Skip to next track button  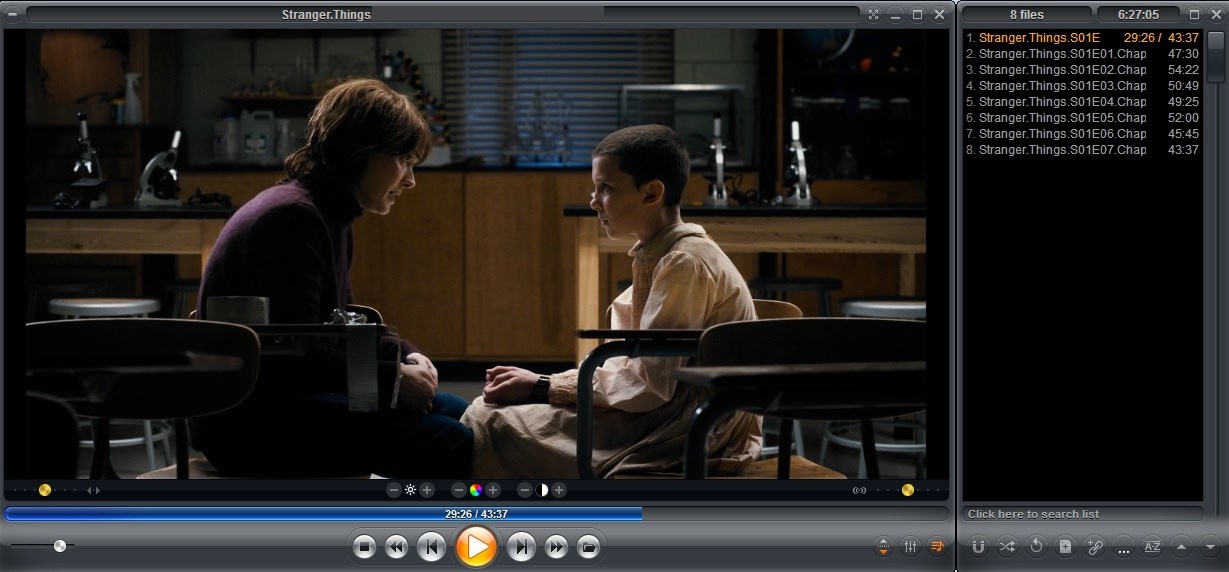coord(521,547)
